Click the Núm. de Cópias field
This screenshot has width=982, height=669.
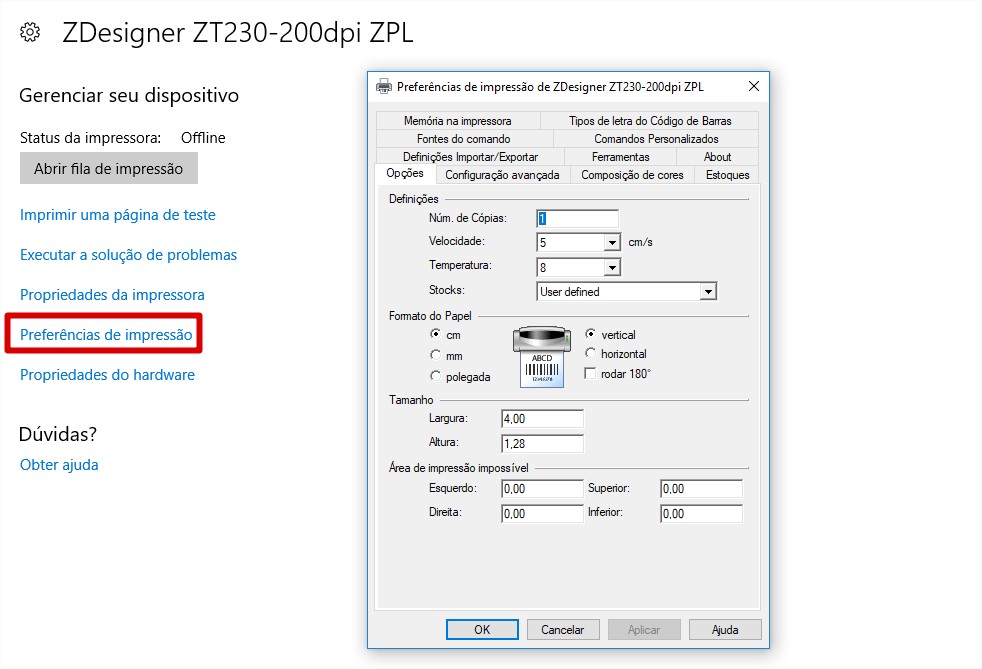pyautogui.click(x=577, y=218)
